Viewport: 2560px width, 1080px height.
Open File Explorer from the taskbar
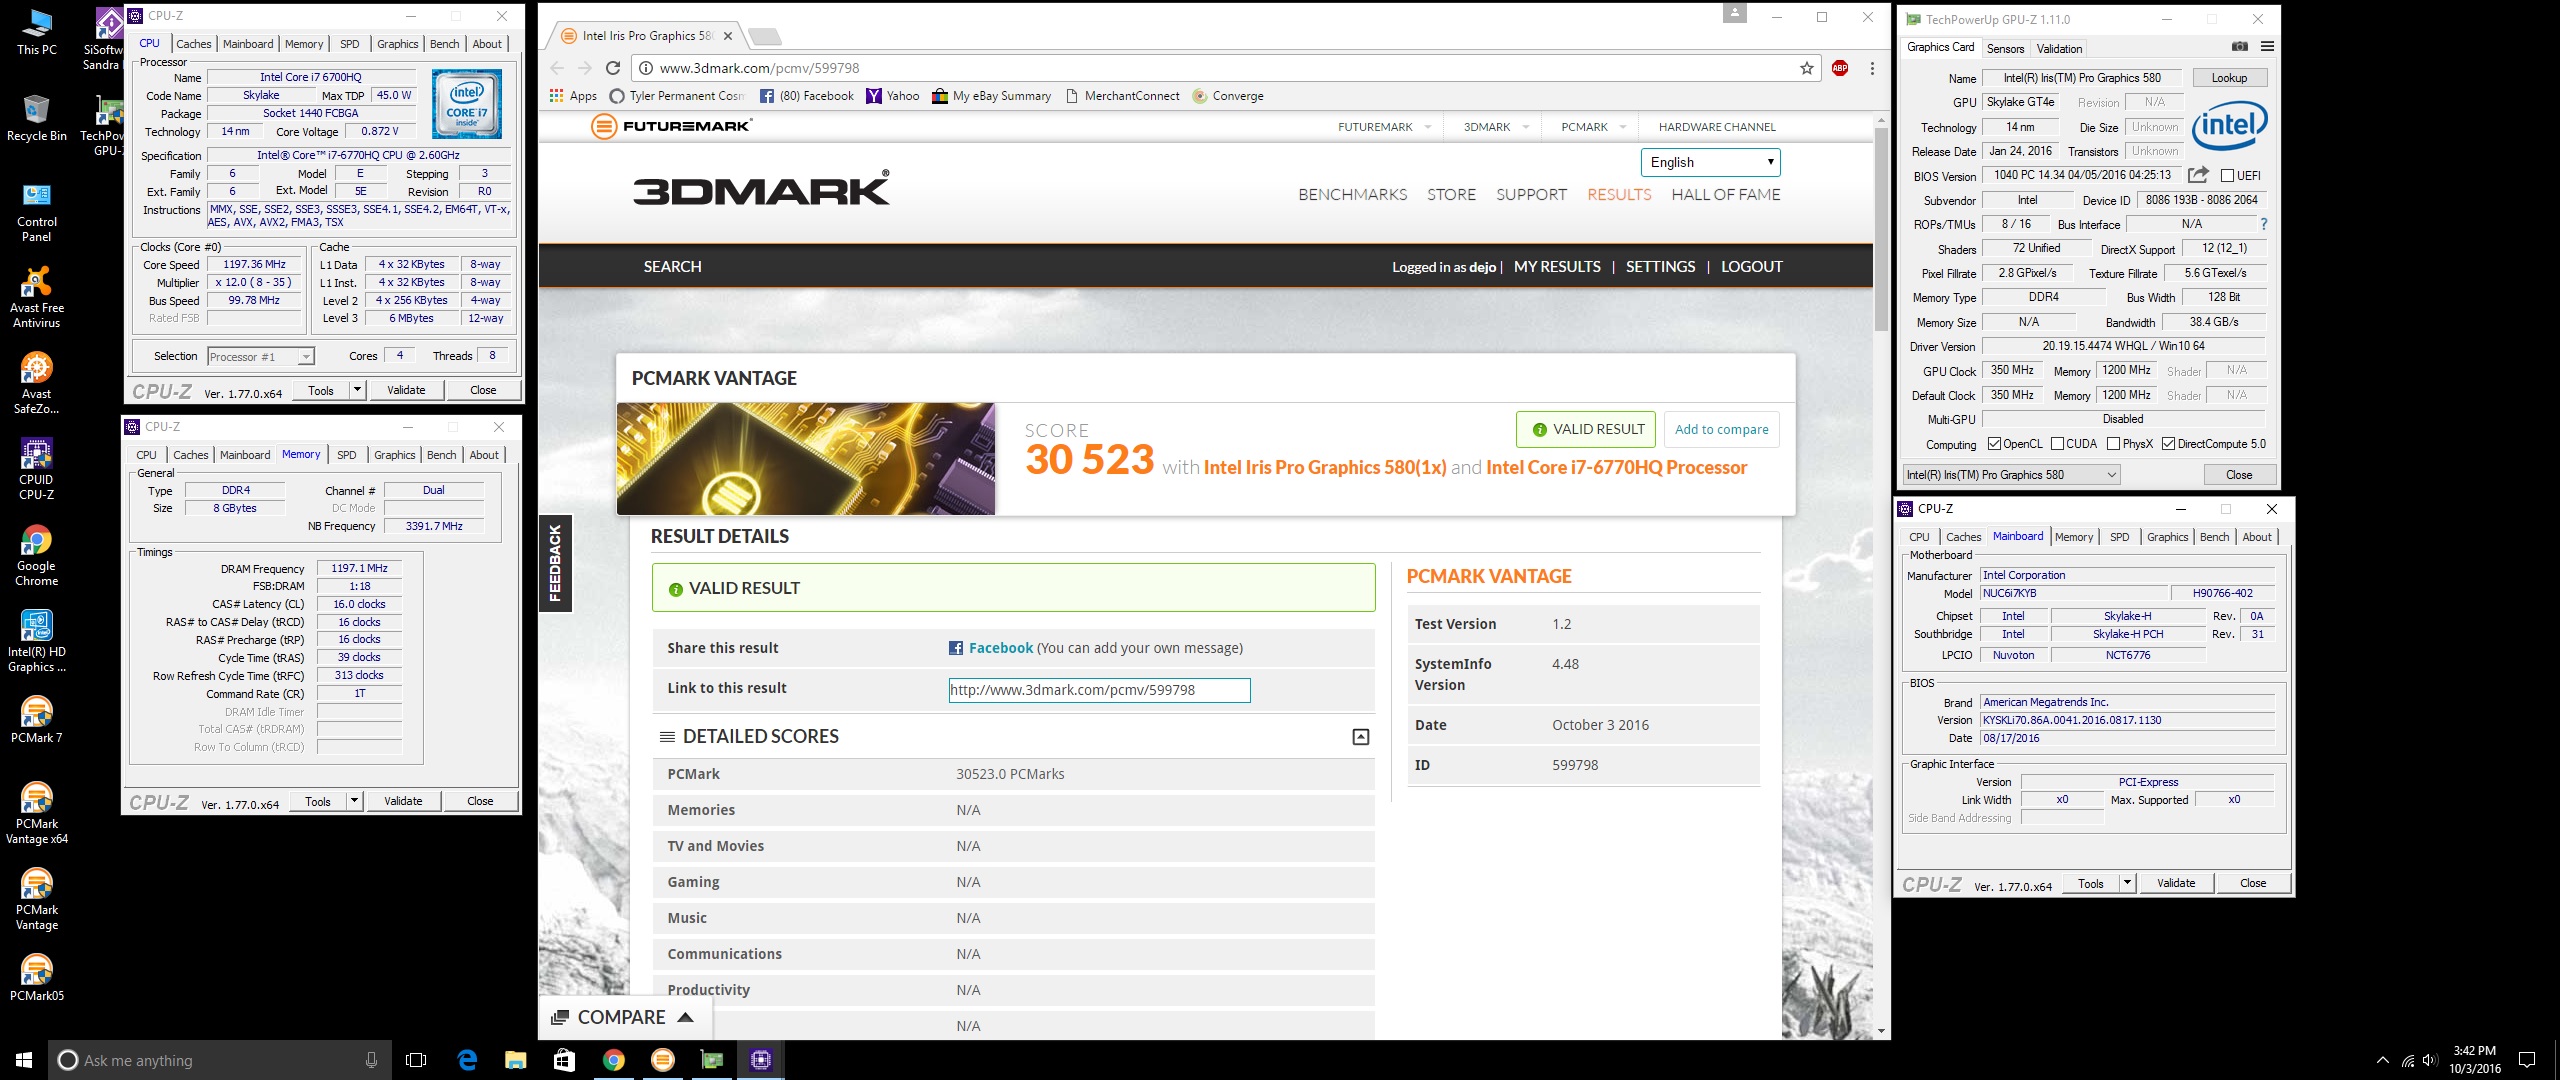(515, 1060)
